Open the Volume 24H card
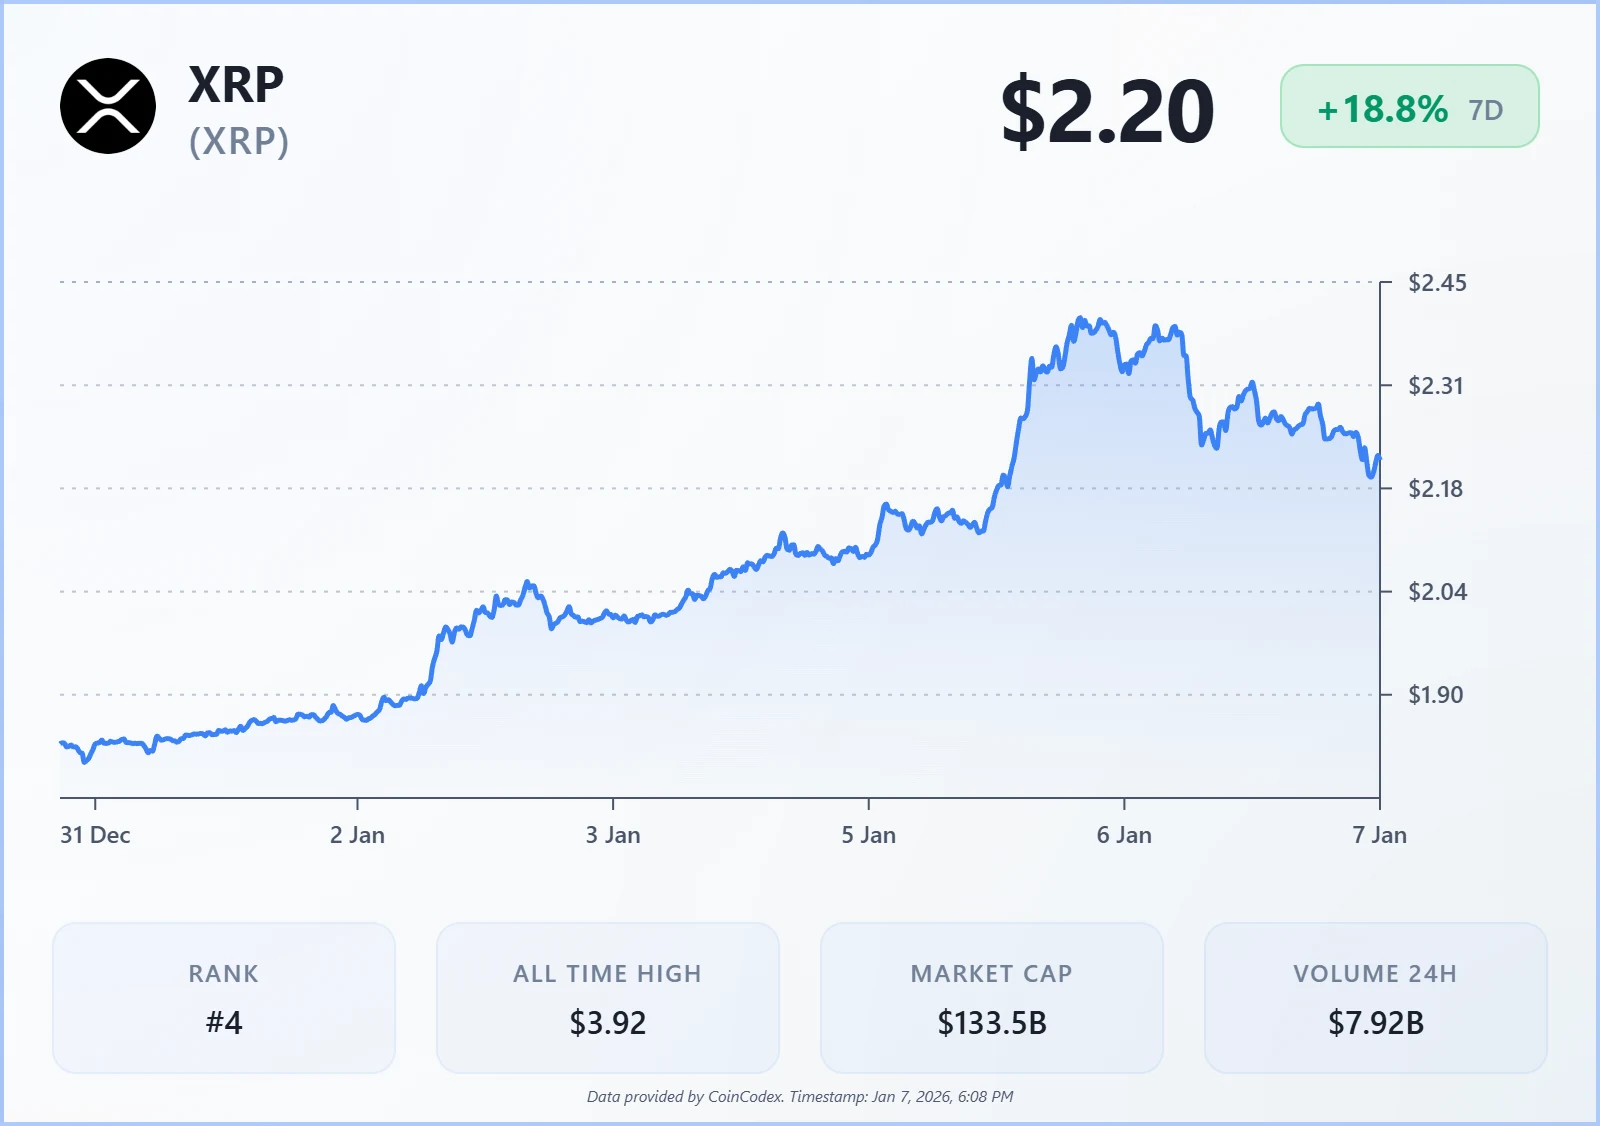 pos(1376,998)
